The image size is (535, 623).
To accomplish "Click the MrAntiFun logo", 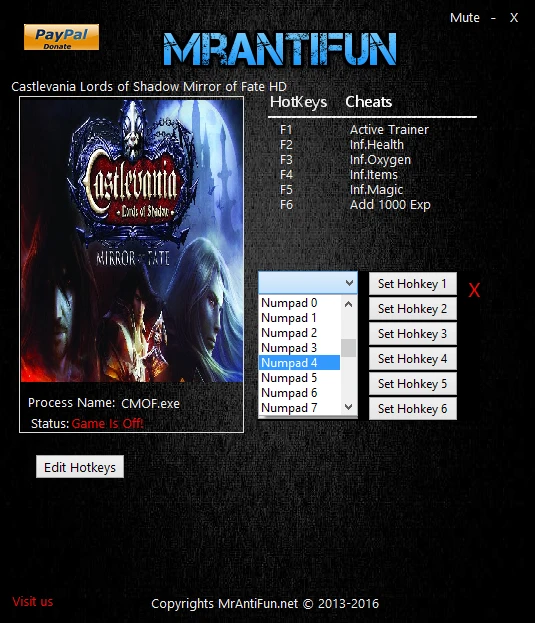I will pyautogui.click(x=280, y=49).
